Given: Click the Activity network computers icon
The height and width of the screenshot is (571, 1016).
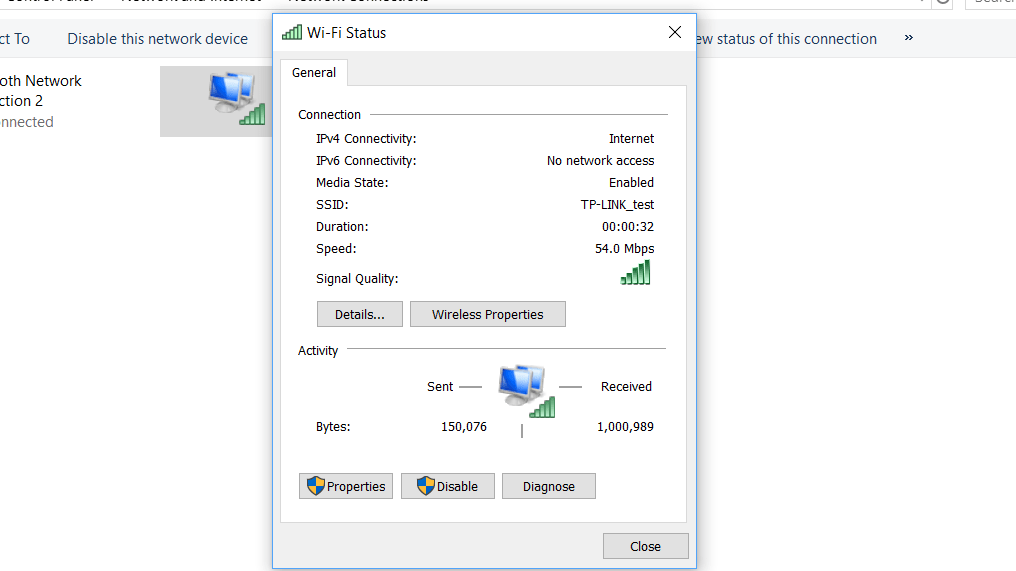Looking at the screenshot, I should coord(526,391).
